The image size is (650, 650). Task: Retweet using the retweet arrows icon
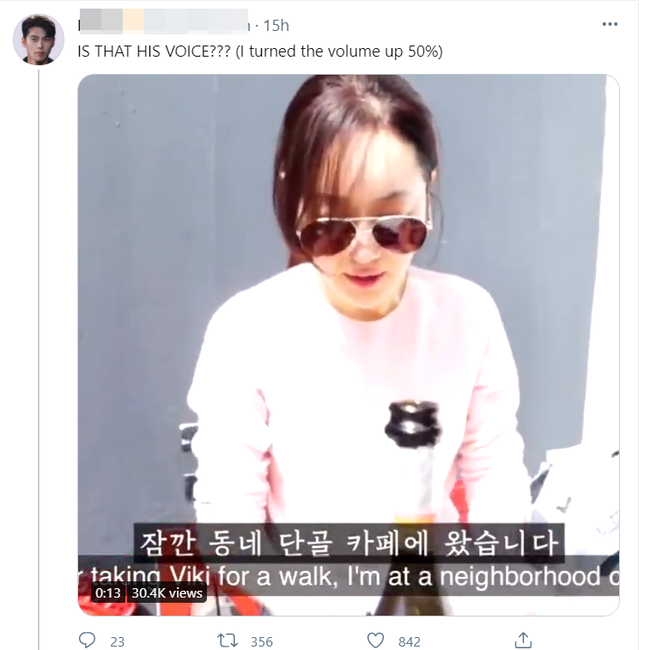click(x=227, y=640)
